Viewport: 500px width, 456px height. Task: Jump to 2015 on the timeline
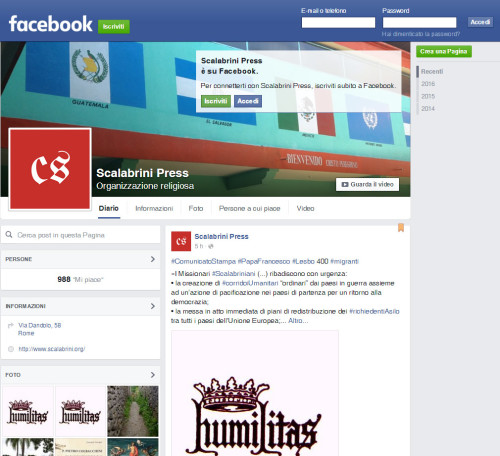click(x=428, y=96)
